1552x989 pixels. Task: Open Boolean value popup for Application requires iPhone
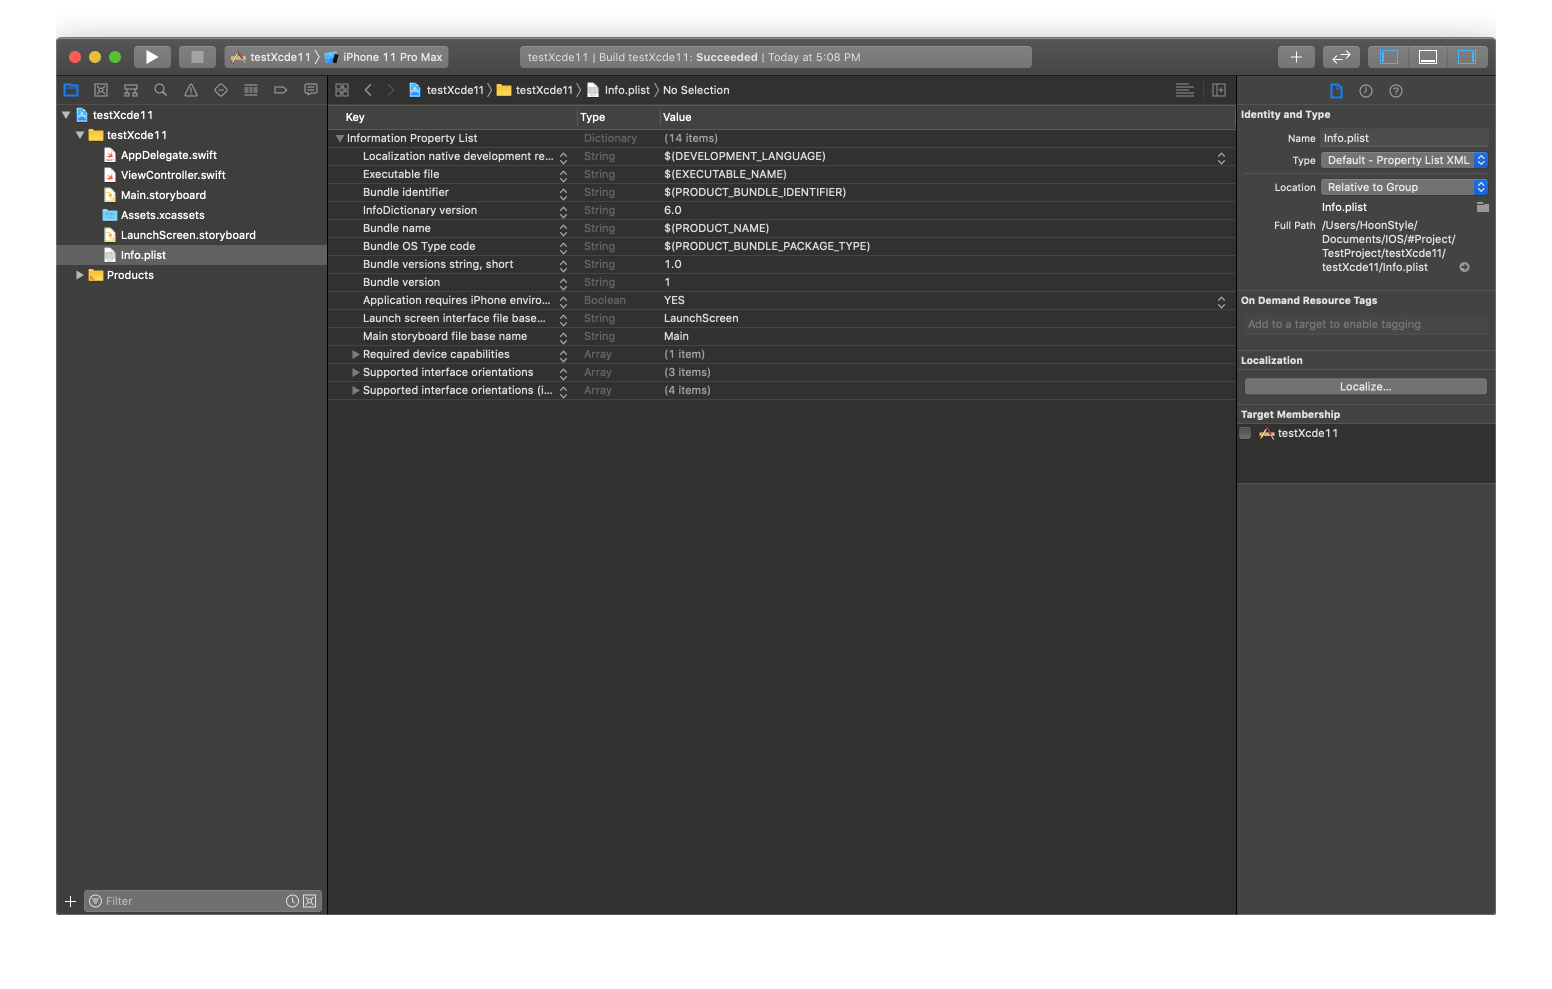[x=1221, y=301]
